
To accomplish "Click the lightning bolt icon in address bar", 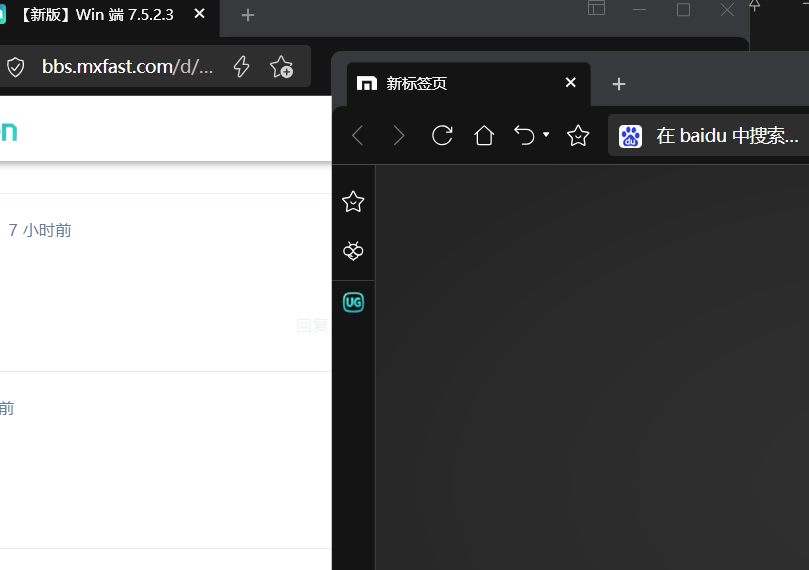I will [241, 67].
